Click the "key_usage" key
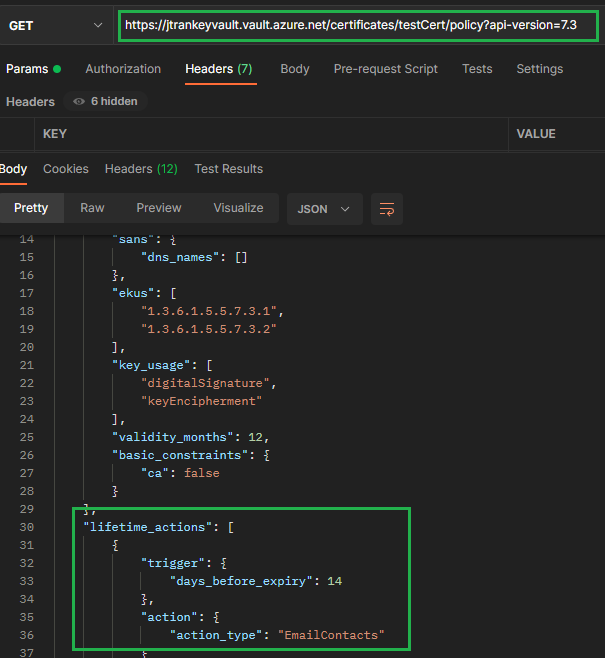Image resolution: width=605 pixels, height=658 pixels. click(151, 365)
